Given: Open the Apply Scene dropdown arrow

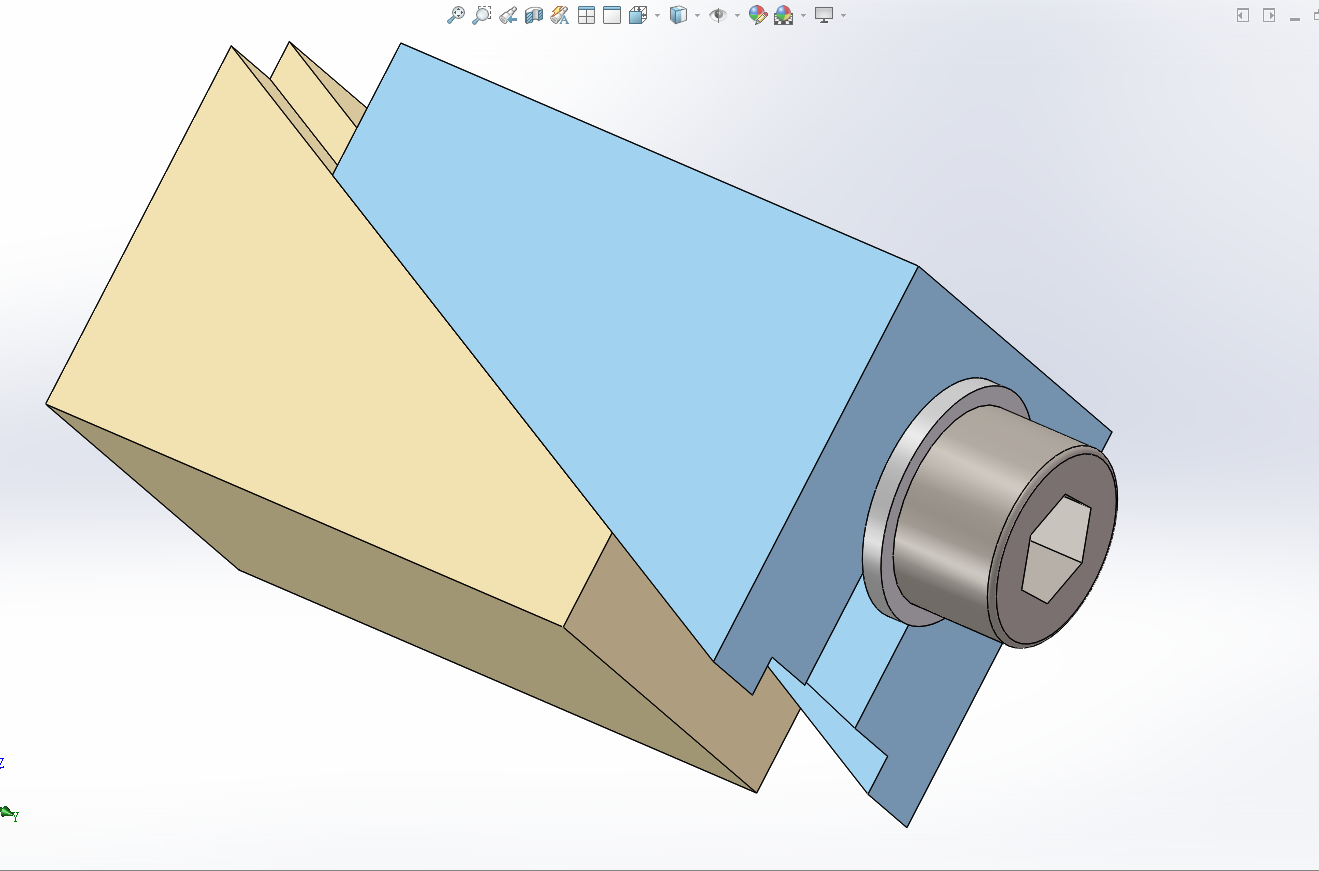Looking at the screenshot, I should 803,15.
